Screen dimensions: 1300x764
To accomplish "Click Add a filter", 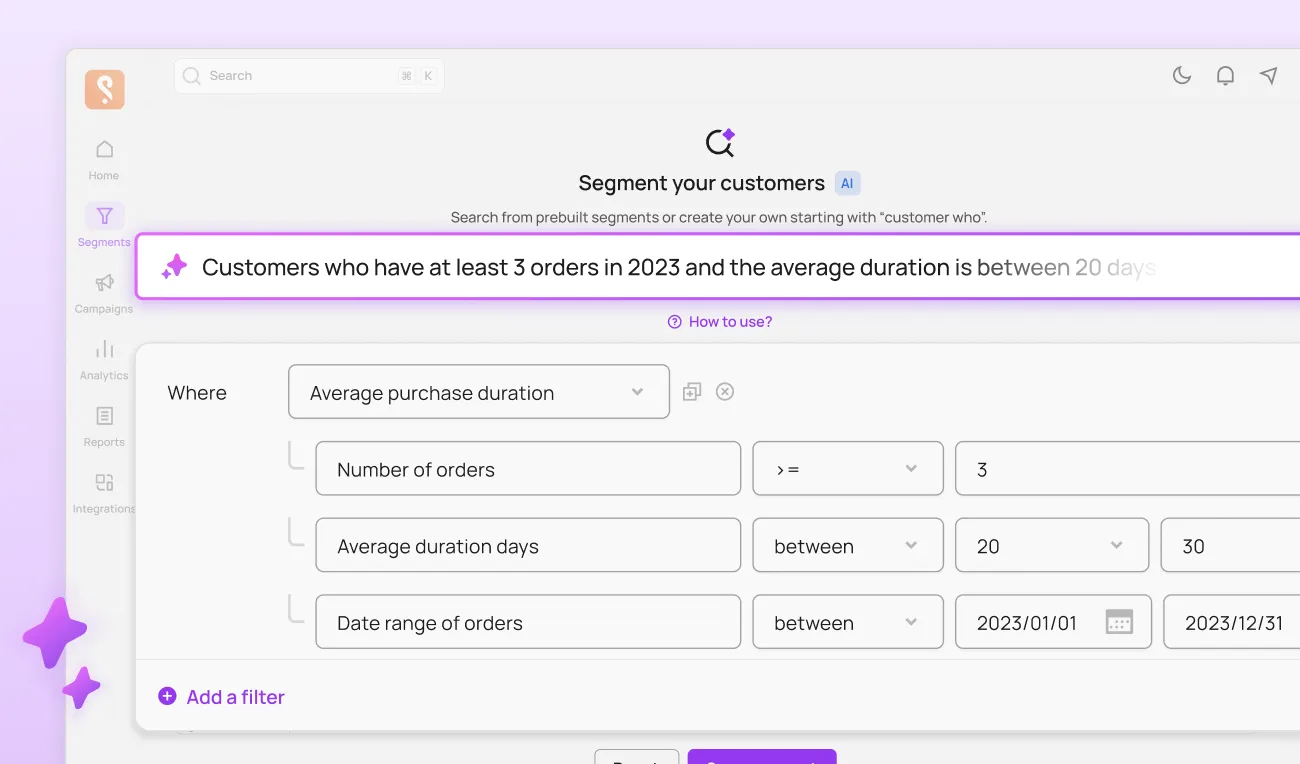I will coord(221,697).
